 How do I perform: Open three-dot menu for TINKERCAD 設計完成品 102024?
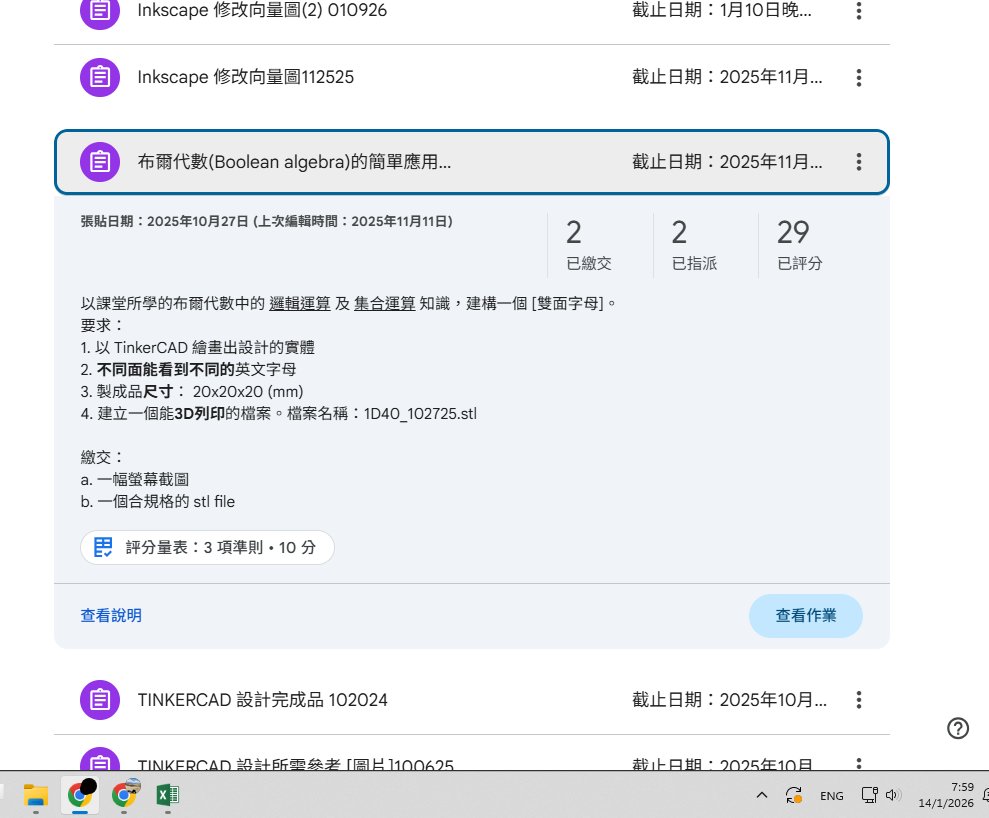(x=859, y=700)
